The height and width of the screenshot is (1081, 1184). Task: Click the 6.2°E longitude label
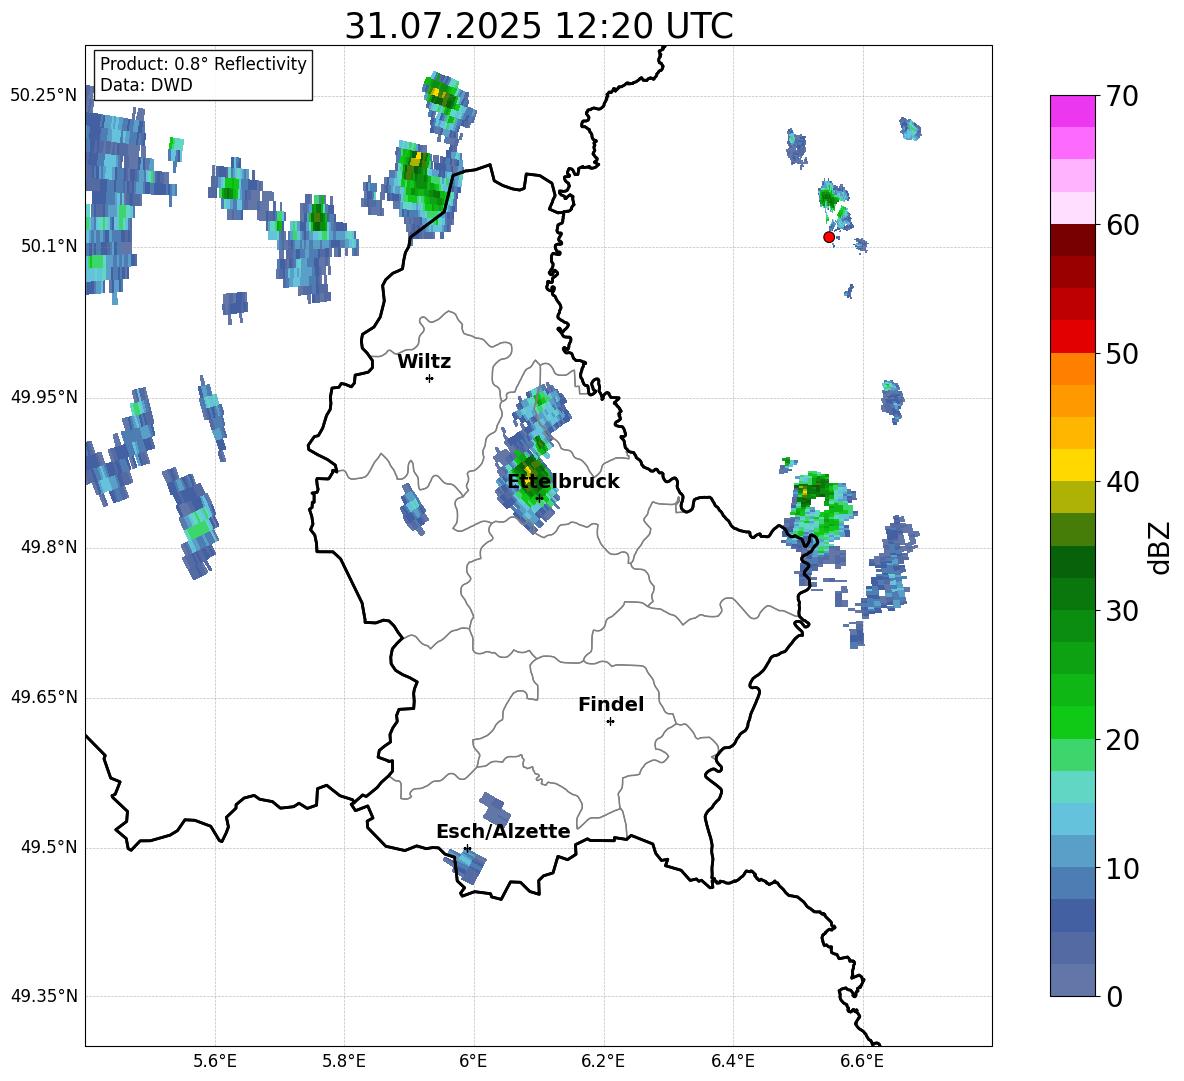coord(603,1061)
